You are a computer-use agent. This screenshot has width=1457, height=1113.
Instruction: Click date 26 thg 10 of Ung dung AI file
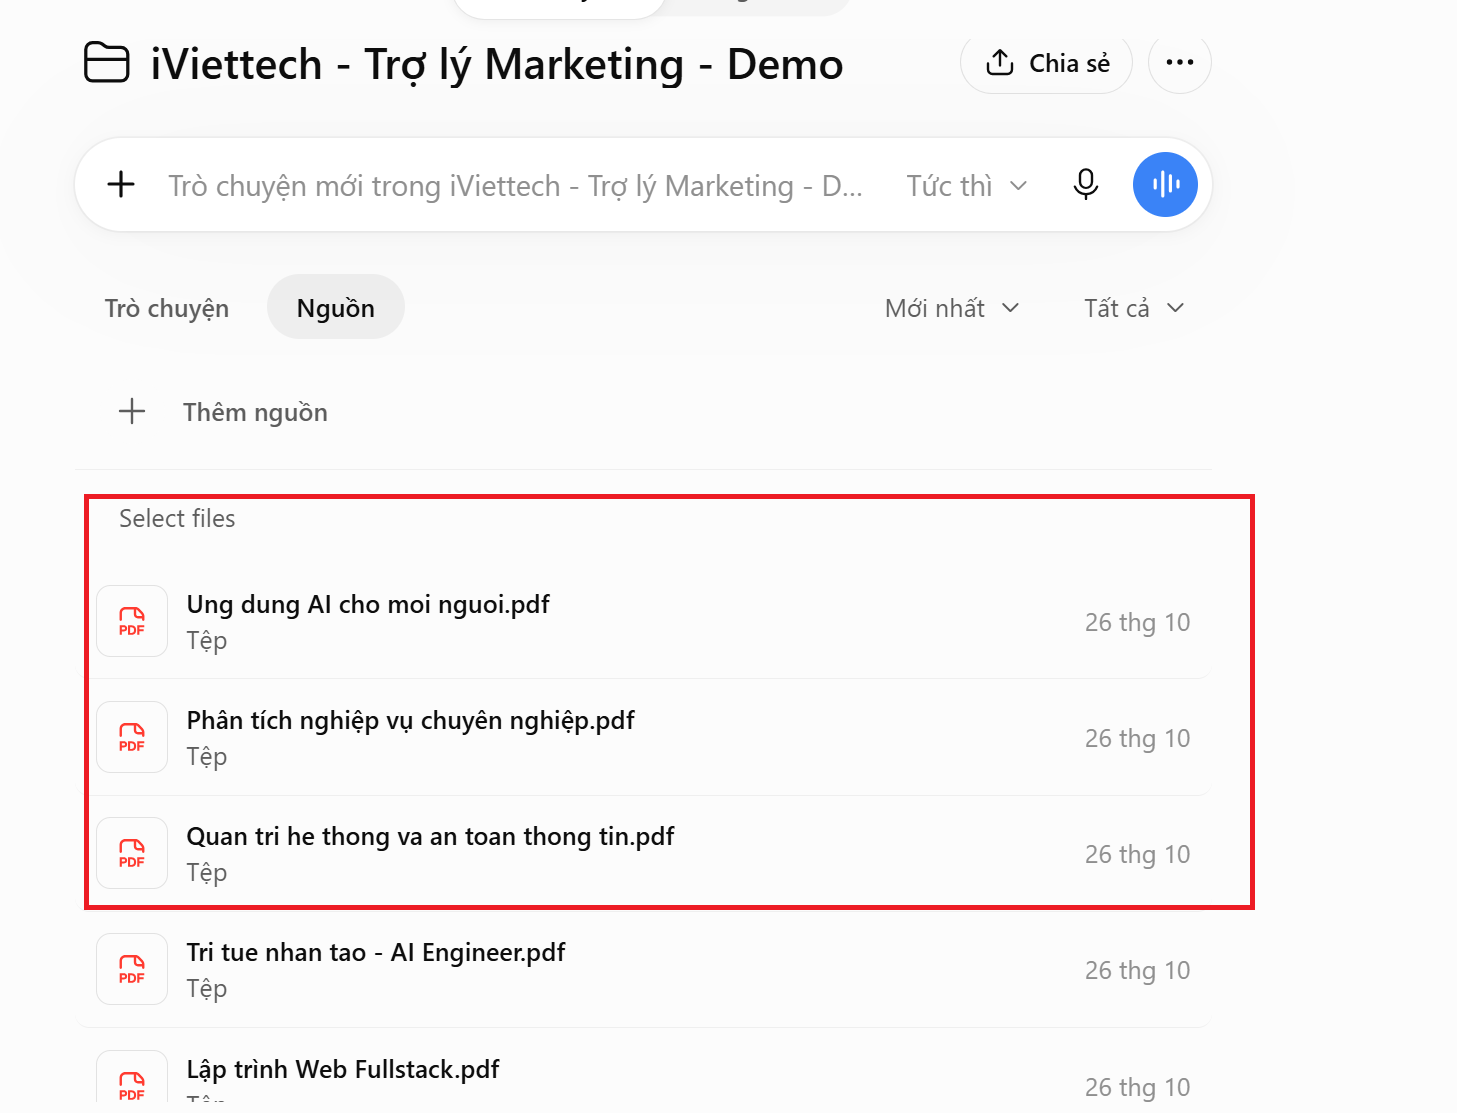click(x=1137, y=622)
